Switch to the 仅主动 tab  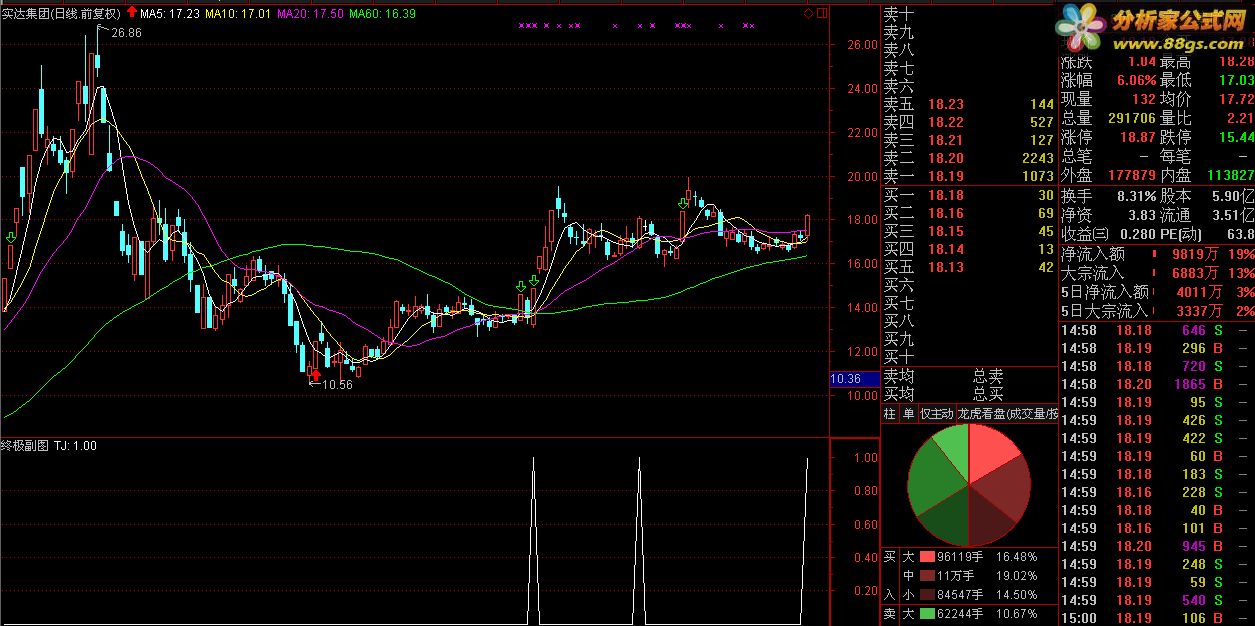936,413
